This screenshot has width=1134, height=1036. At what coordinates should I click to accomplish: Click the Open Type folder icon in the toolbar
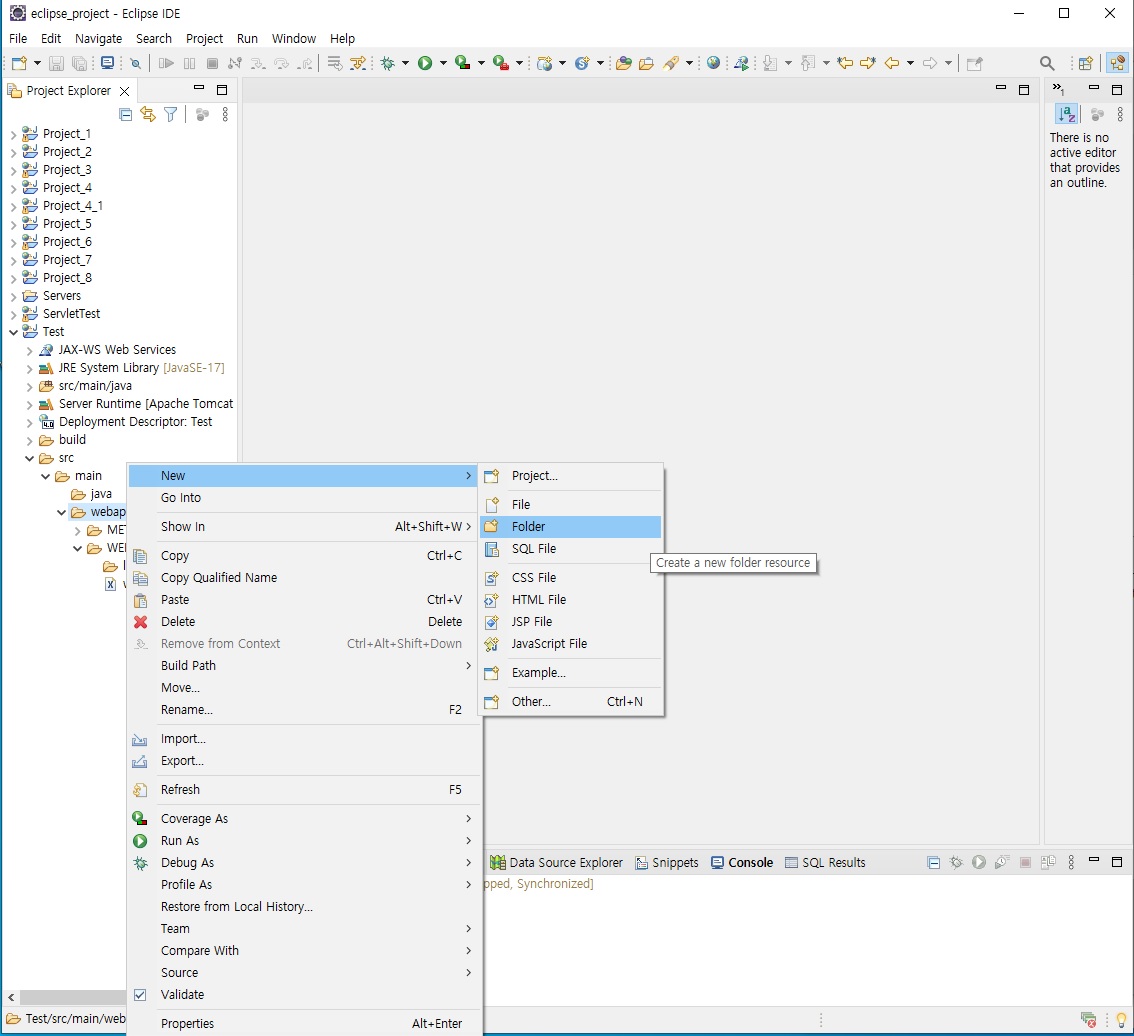(623, 63)
